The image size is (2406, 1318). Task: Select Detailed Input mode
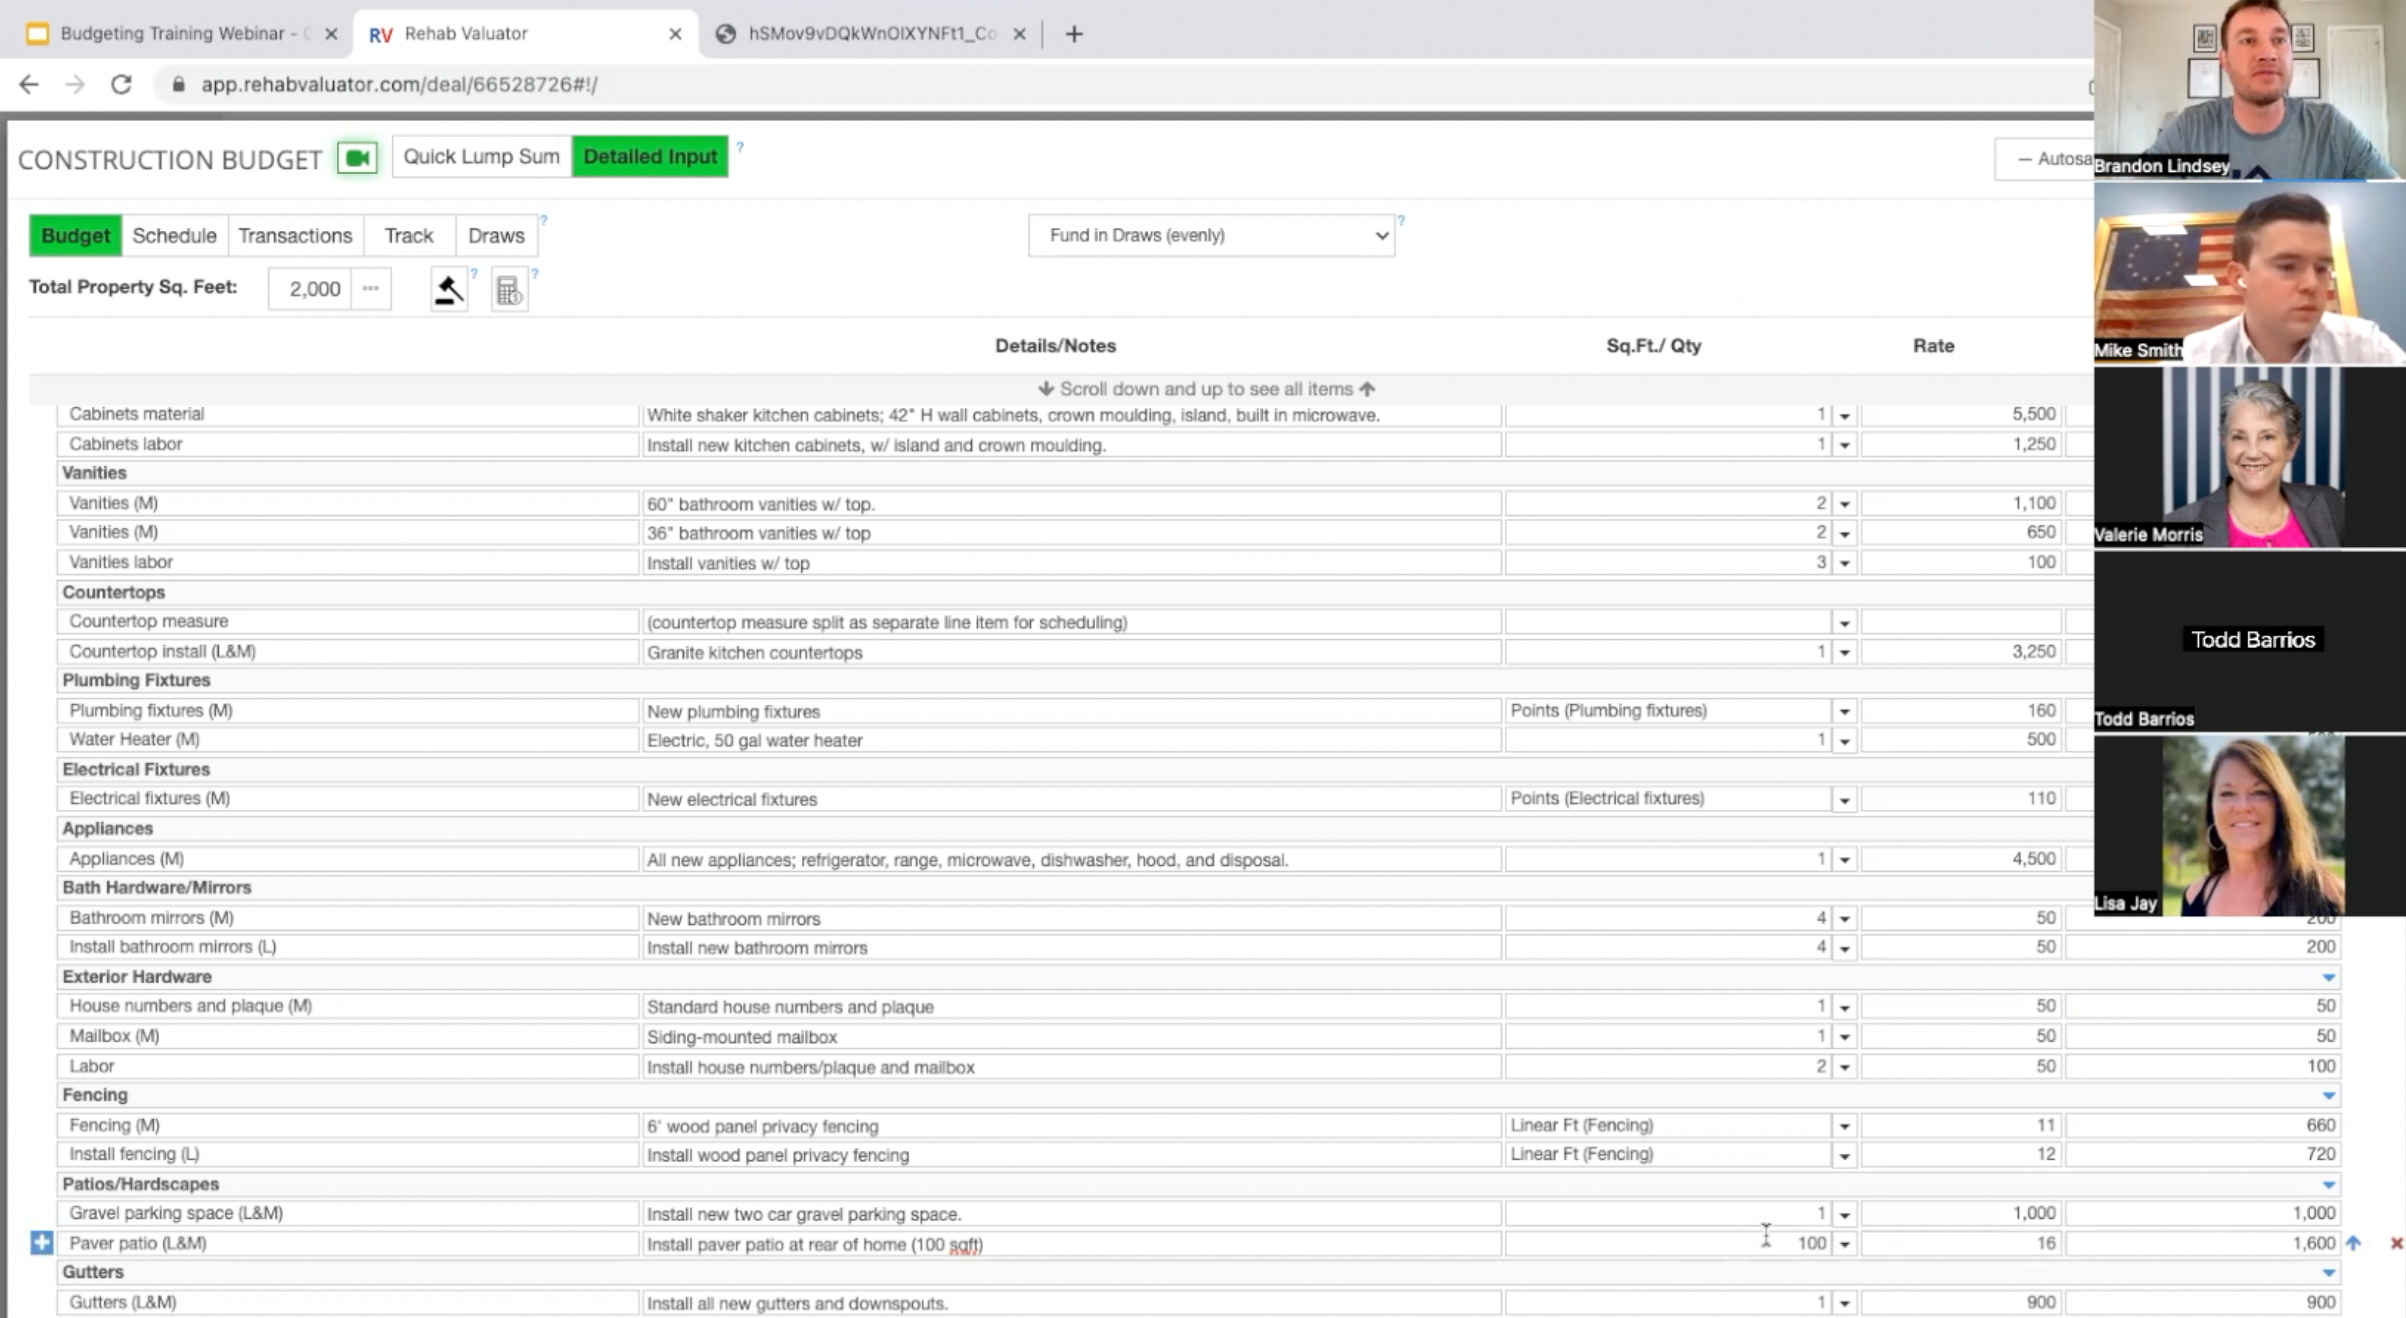(650, 157)
